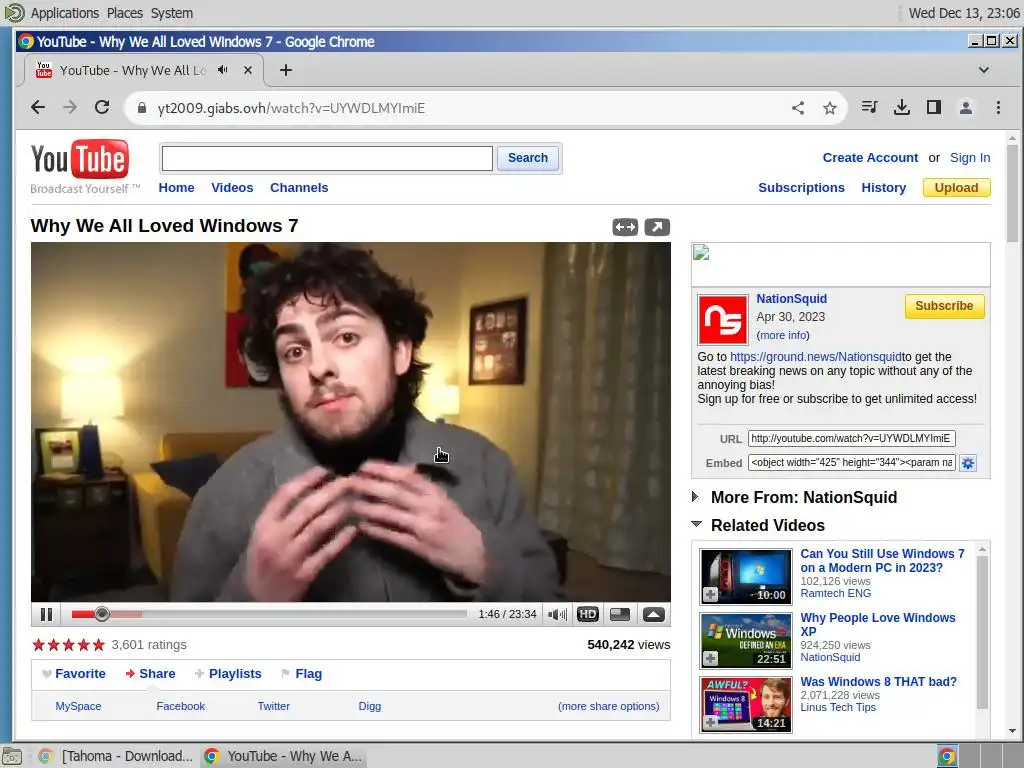The width and height of the screenshot is (1024, 768).
Task: Click the Search button
Action: click(x=528, y=158)
